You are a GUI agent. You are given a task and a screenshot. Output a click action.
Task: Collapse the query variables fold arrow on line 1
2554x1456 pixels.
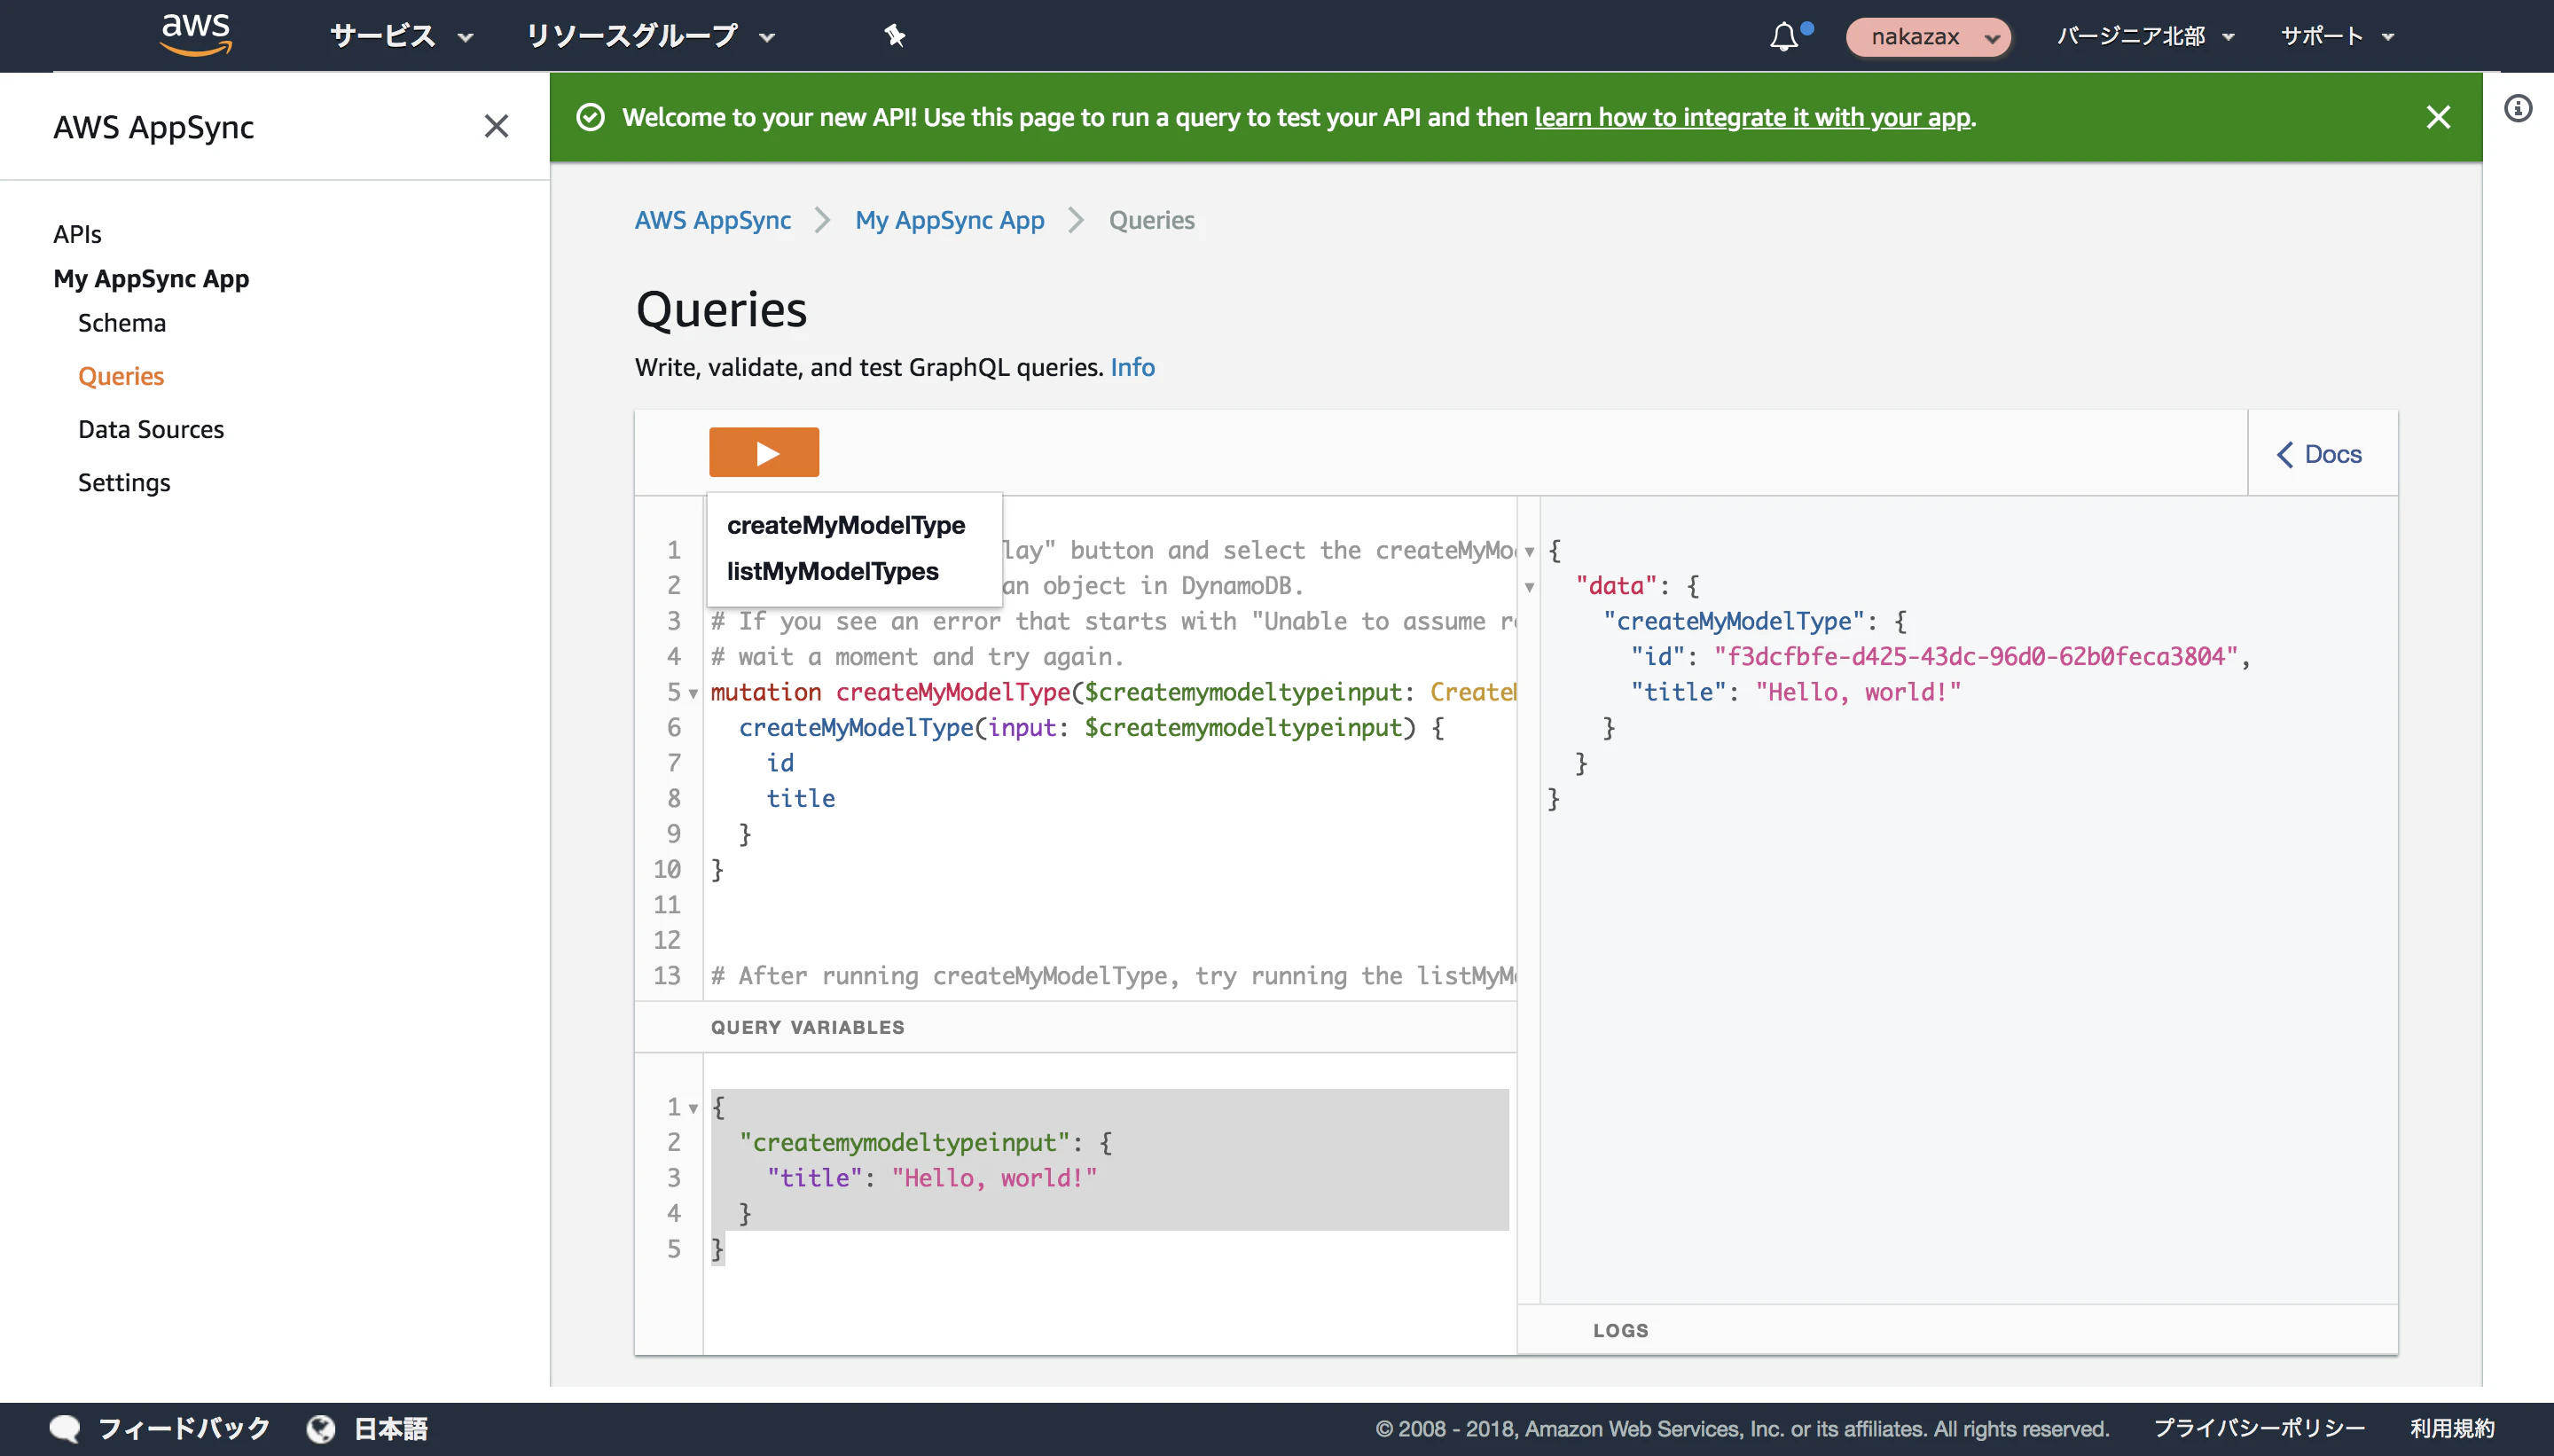tap(693, 1108)
